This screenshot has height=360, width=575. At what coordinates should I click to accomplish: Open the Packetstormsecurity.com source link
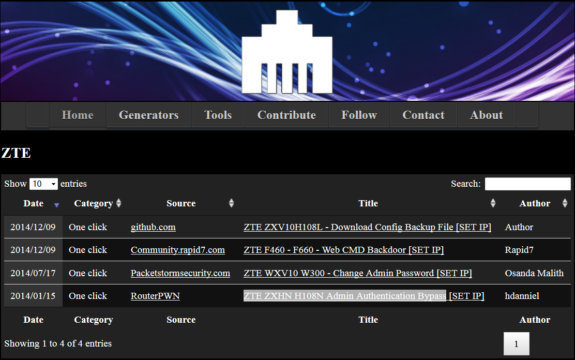(180, 273)
